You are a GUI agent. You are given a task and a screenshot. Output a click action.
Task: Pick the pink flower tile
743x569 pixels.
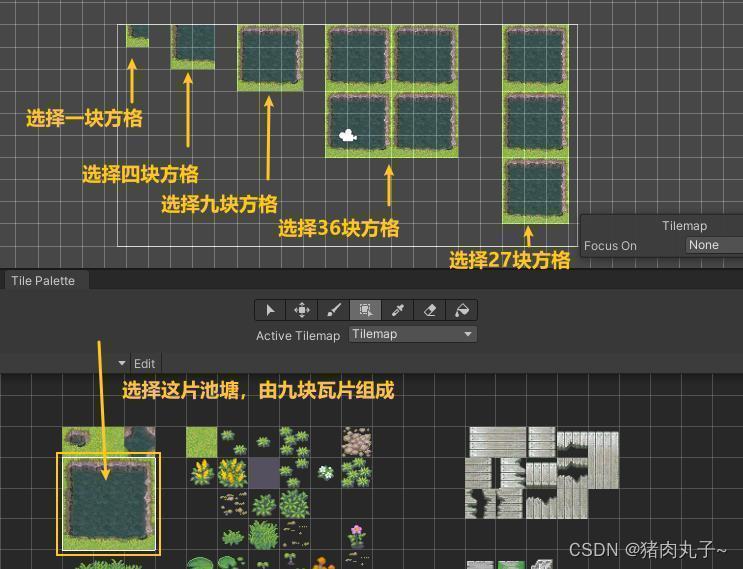357,535
